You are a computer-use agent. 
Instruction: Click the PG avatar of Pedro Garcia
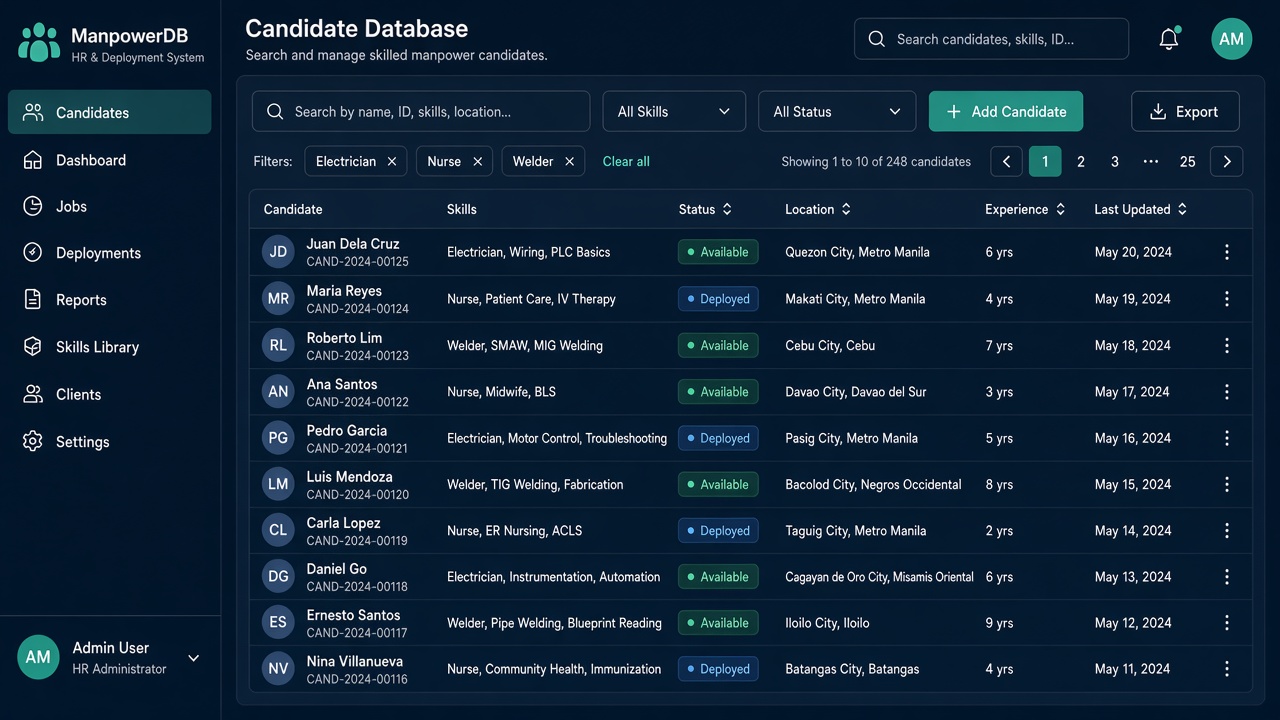[278, 438]
